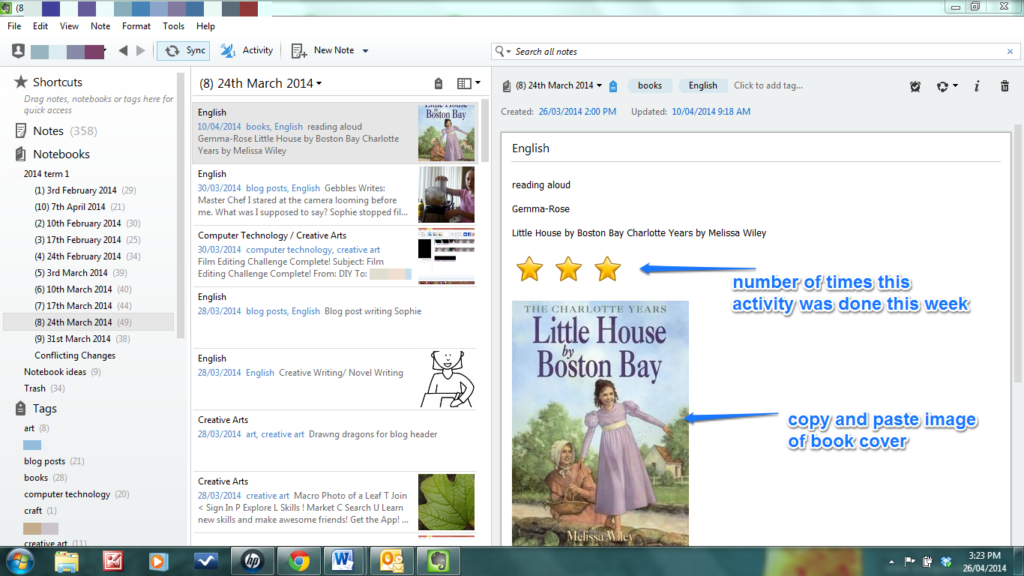Open Google Chrome from the taskbar
Screen dimensions: 1024x576
point(299,561)
